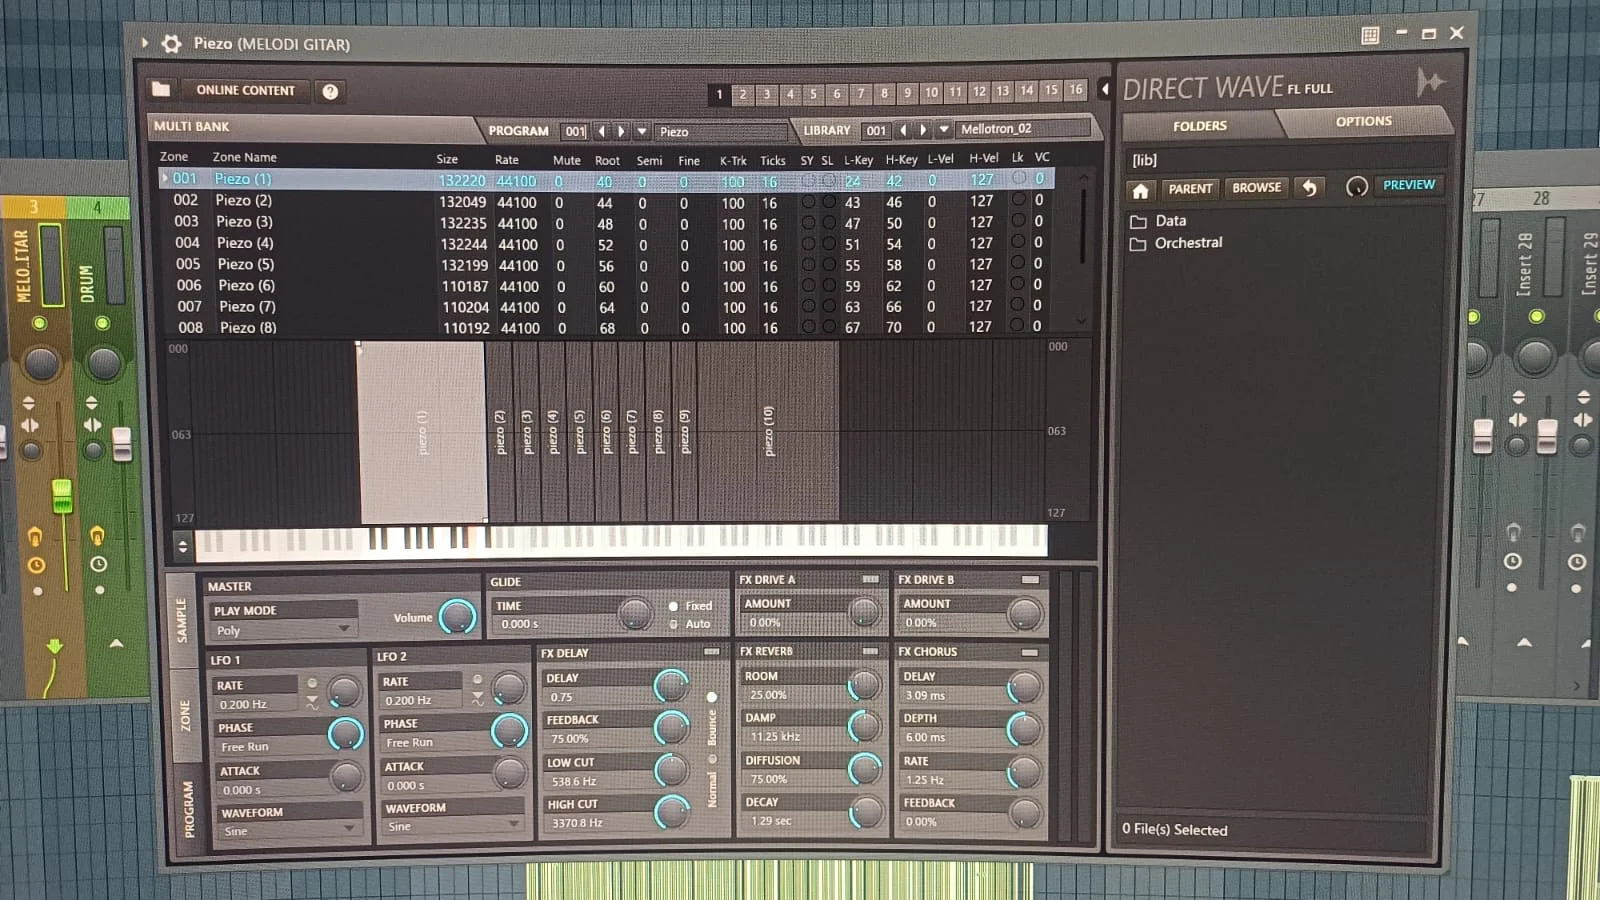Select MIDI channel 5 tab
The height and width of the screenshot is (900, 1600).
coord(814,94)
